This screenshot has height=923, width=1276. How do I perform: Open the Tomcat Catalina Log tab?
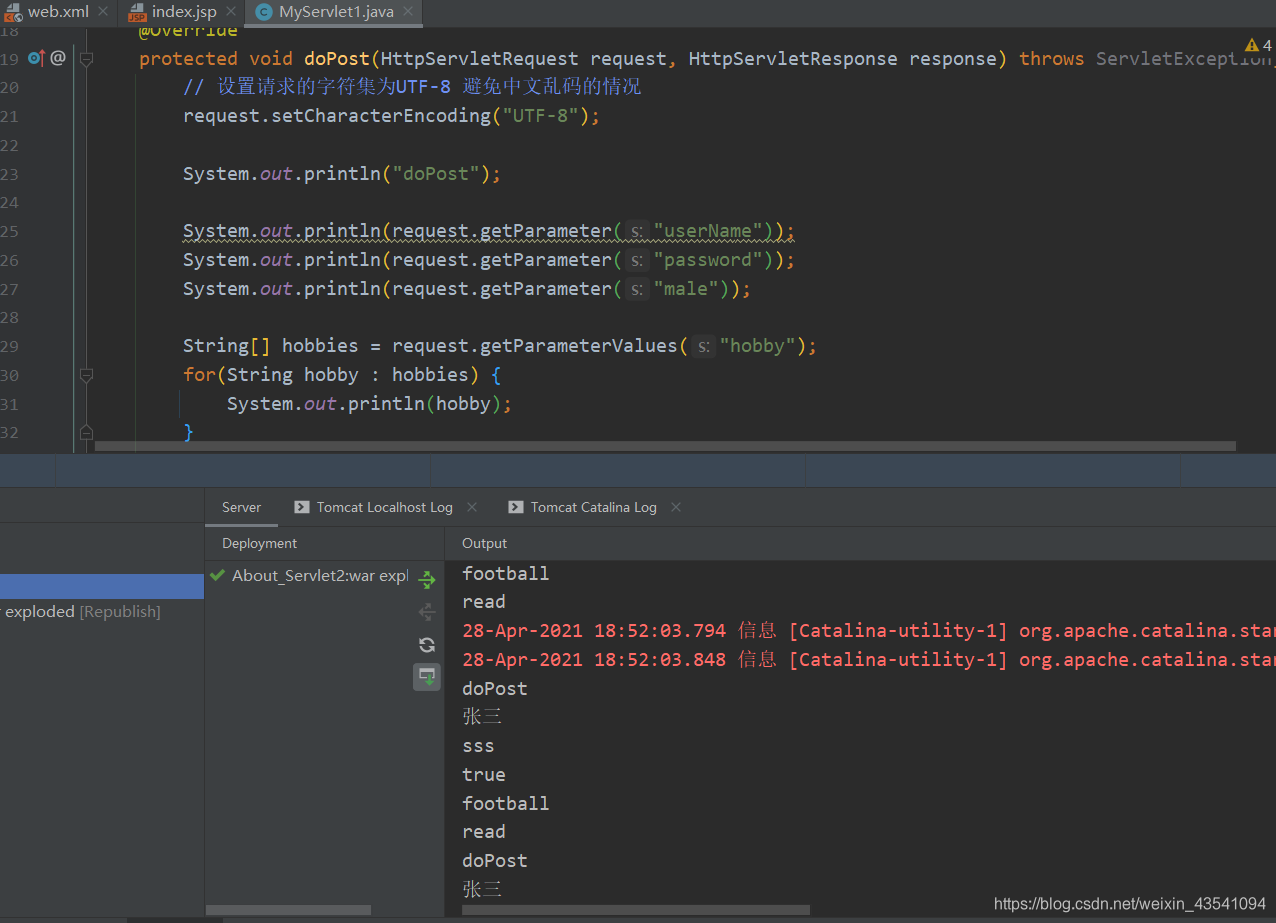pyautogui.click(x=594, y=507)
